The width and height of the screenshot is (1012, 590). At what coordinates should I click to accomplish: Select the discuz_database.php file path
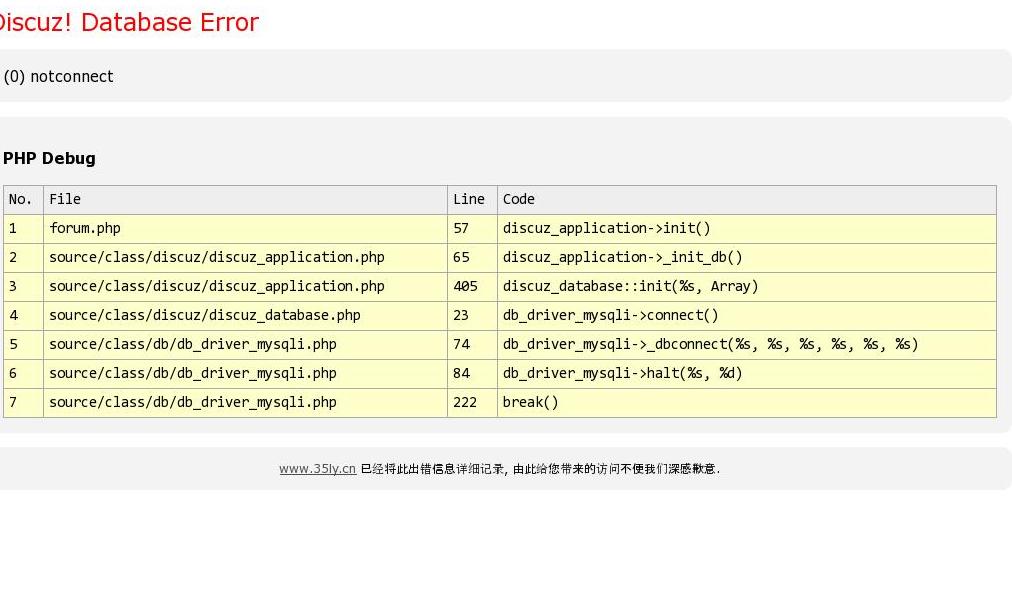pyautogui.click(x=245, y=316)
